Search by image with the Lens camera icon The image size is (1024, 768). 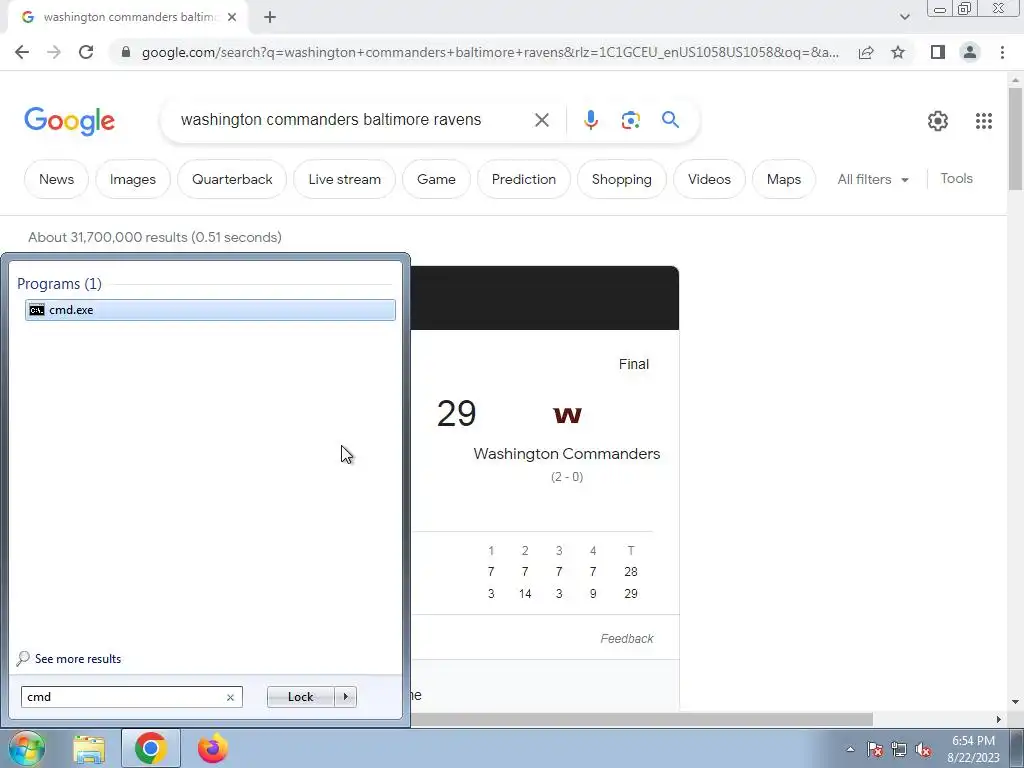click(x=630, y=120)
